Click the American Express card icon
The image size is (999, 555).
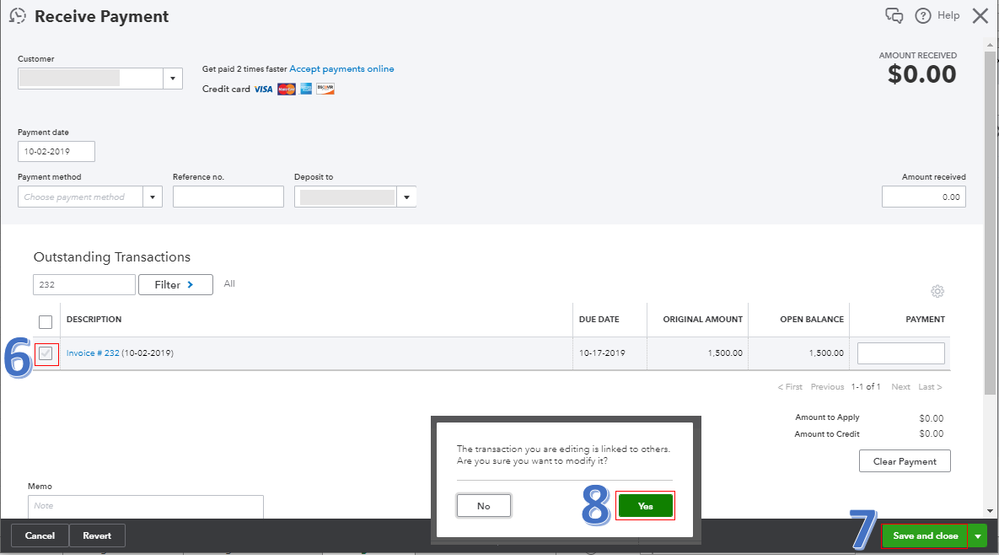[x=306, y=89]
